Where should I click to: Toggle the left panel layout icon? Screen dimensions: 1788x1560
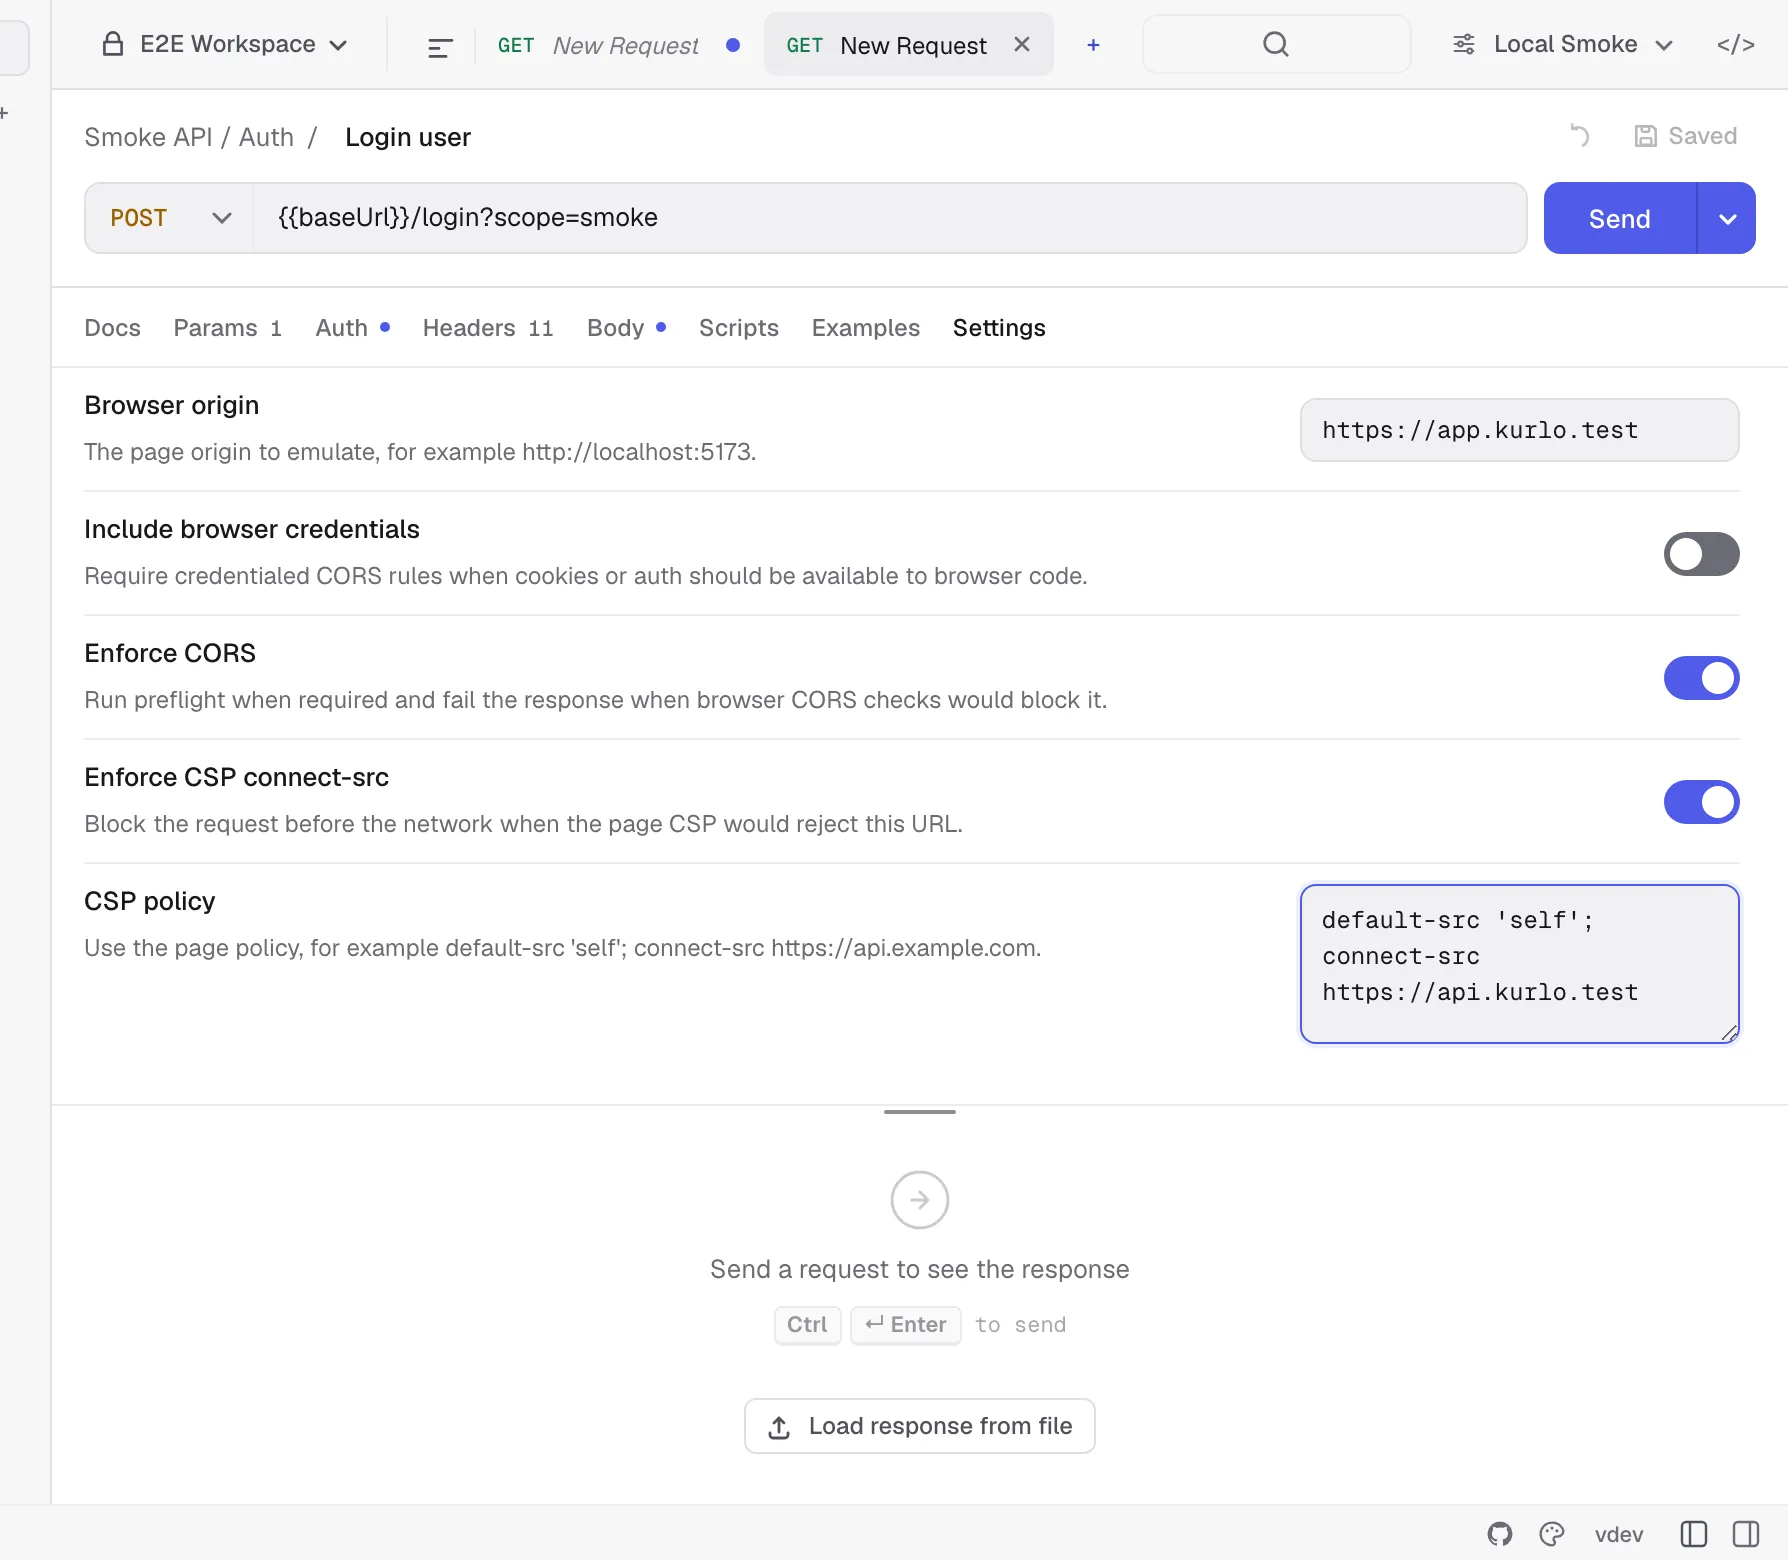tap(1694, 1534)
